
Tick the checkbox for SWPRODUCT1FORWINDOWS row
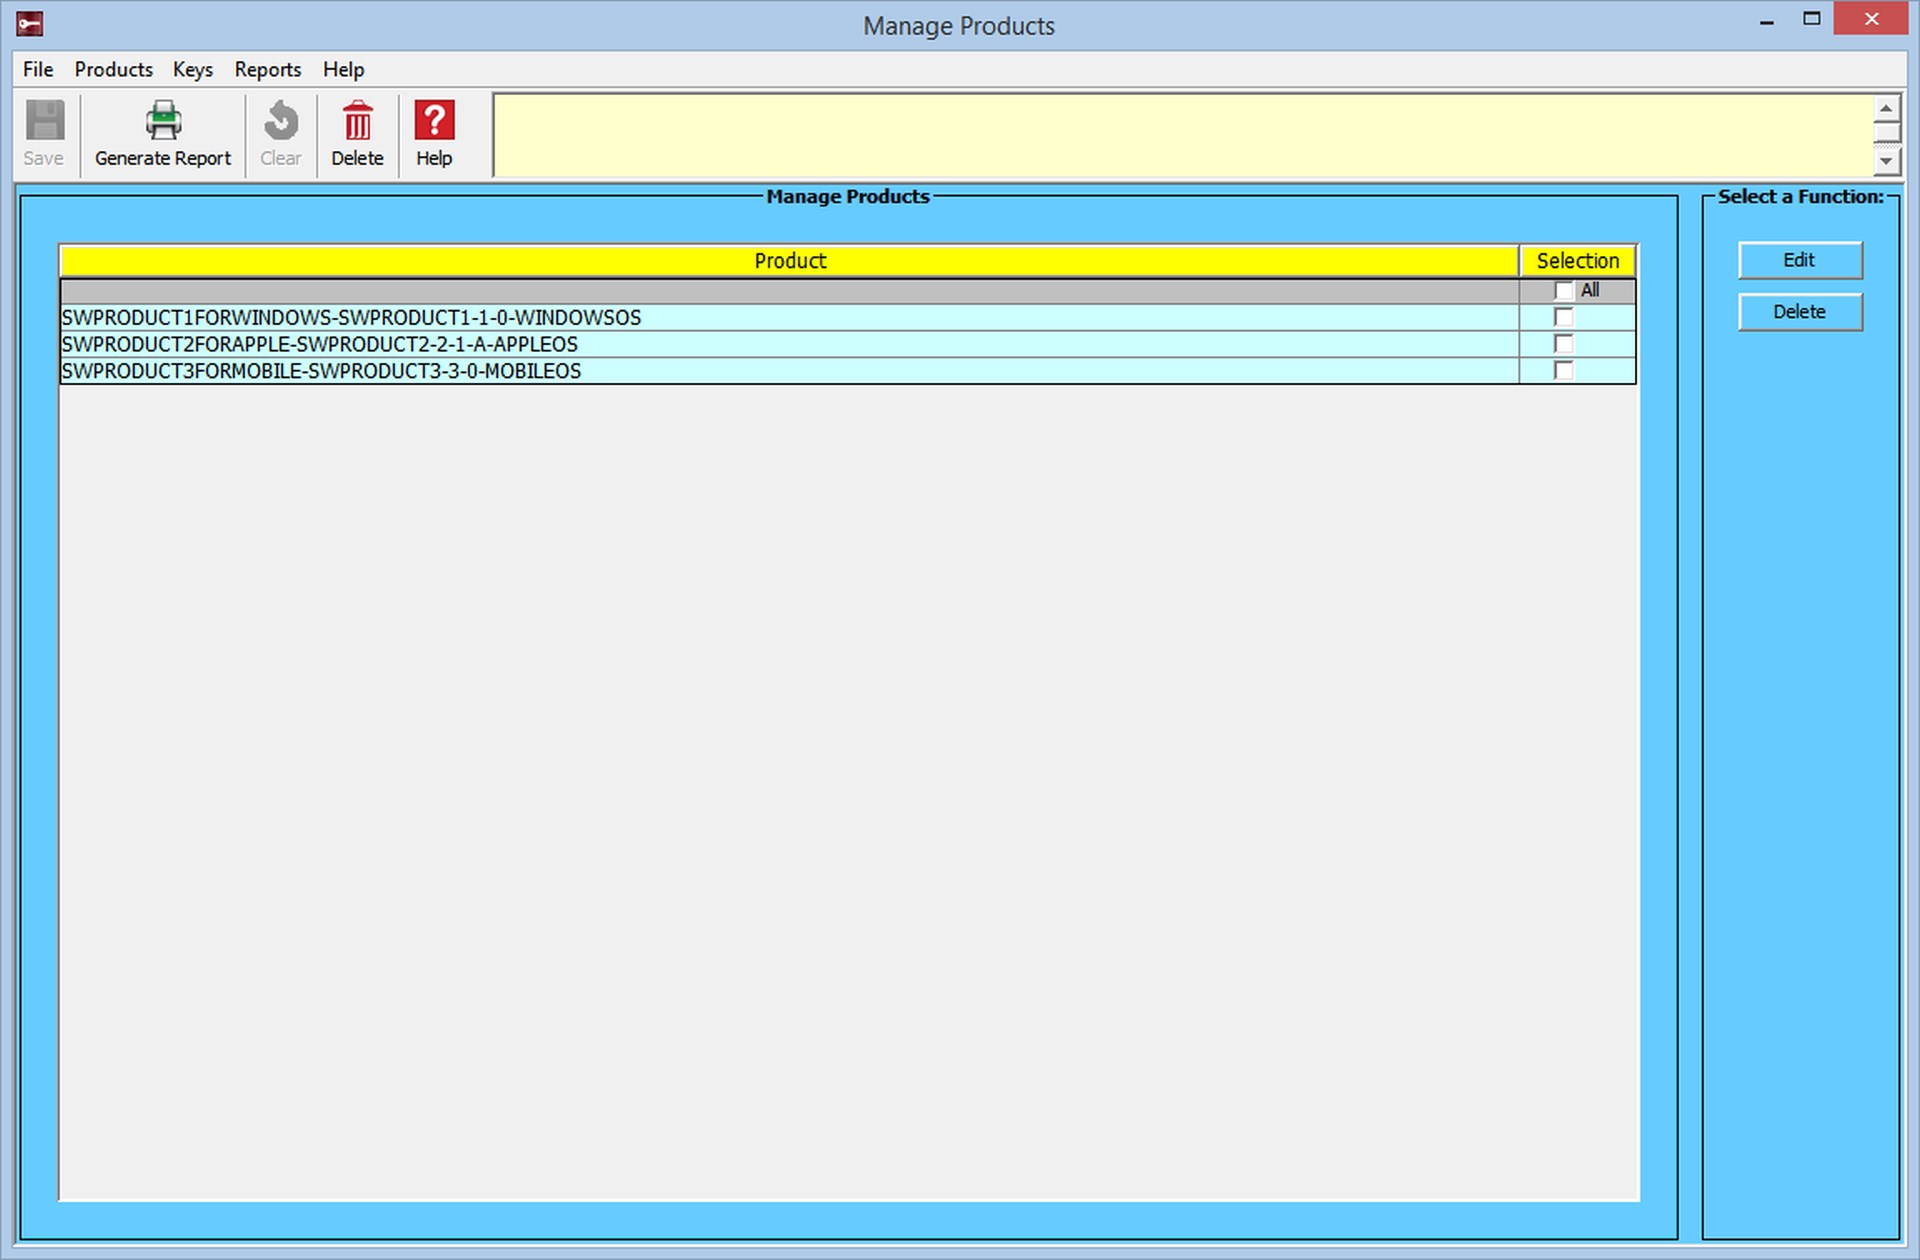coord(1563,318)
